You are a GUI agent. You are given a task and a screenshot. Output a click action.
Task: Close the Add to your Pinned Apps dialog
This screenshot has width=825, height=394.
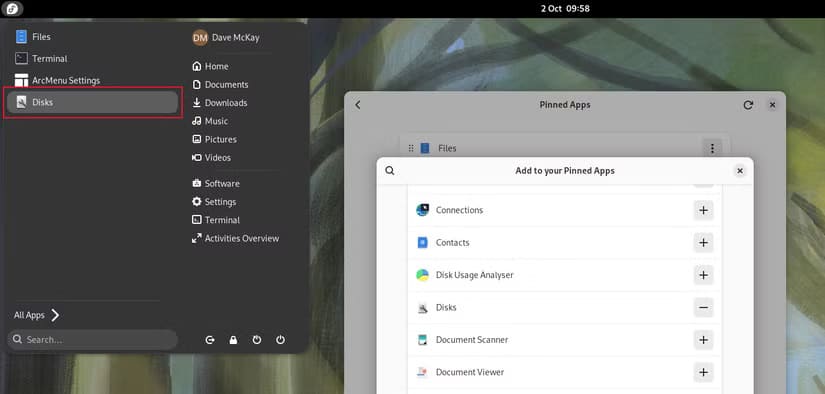click(740, 170)
